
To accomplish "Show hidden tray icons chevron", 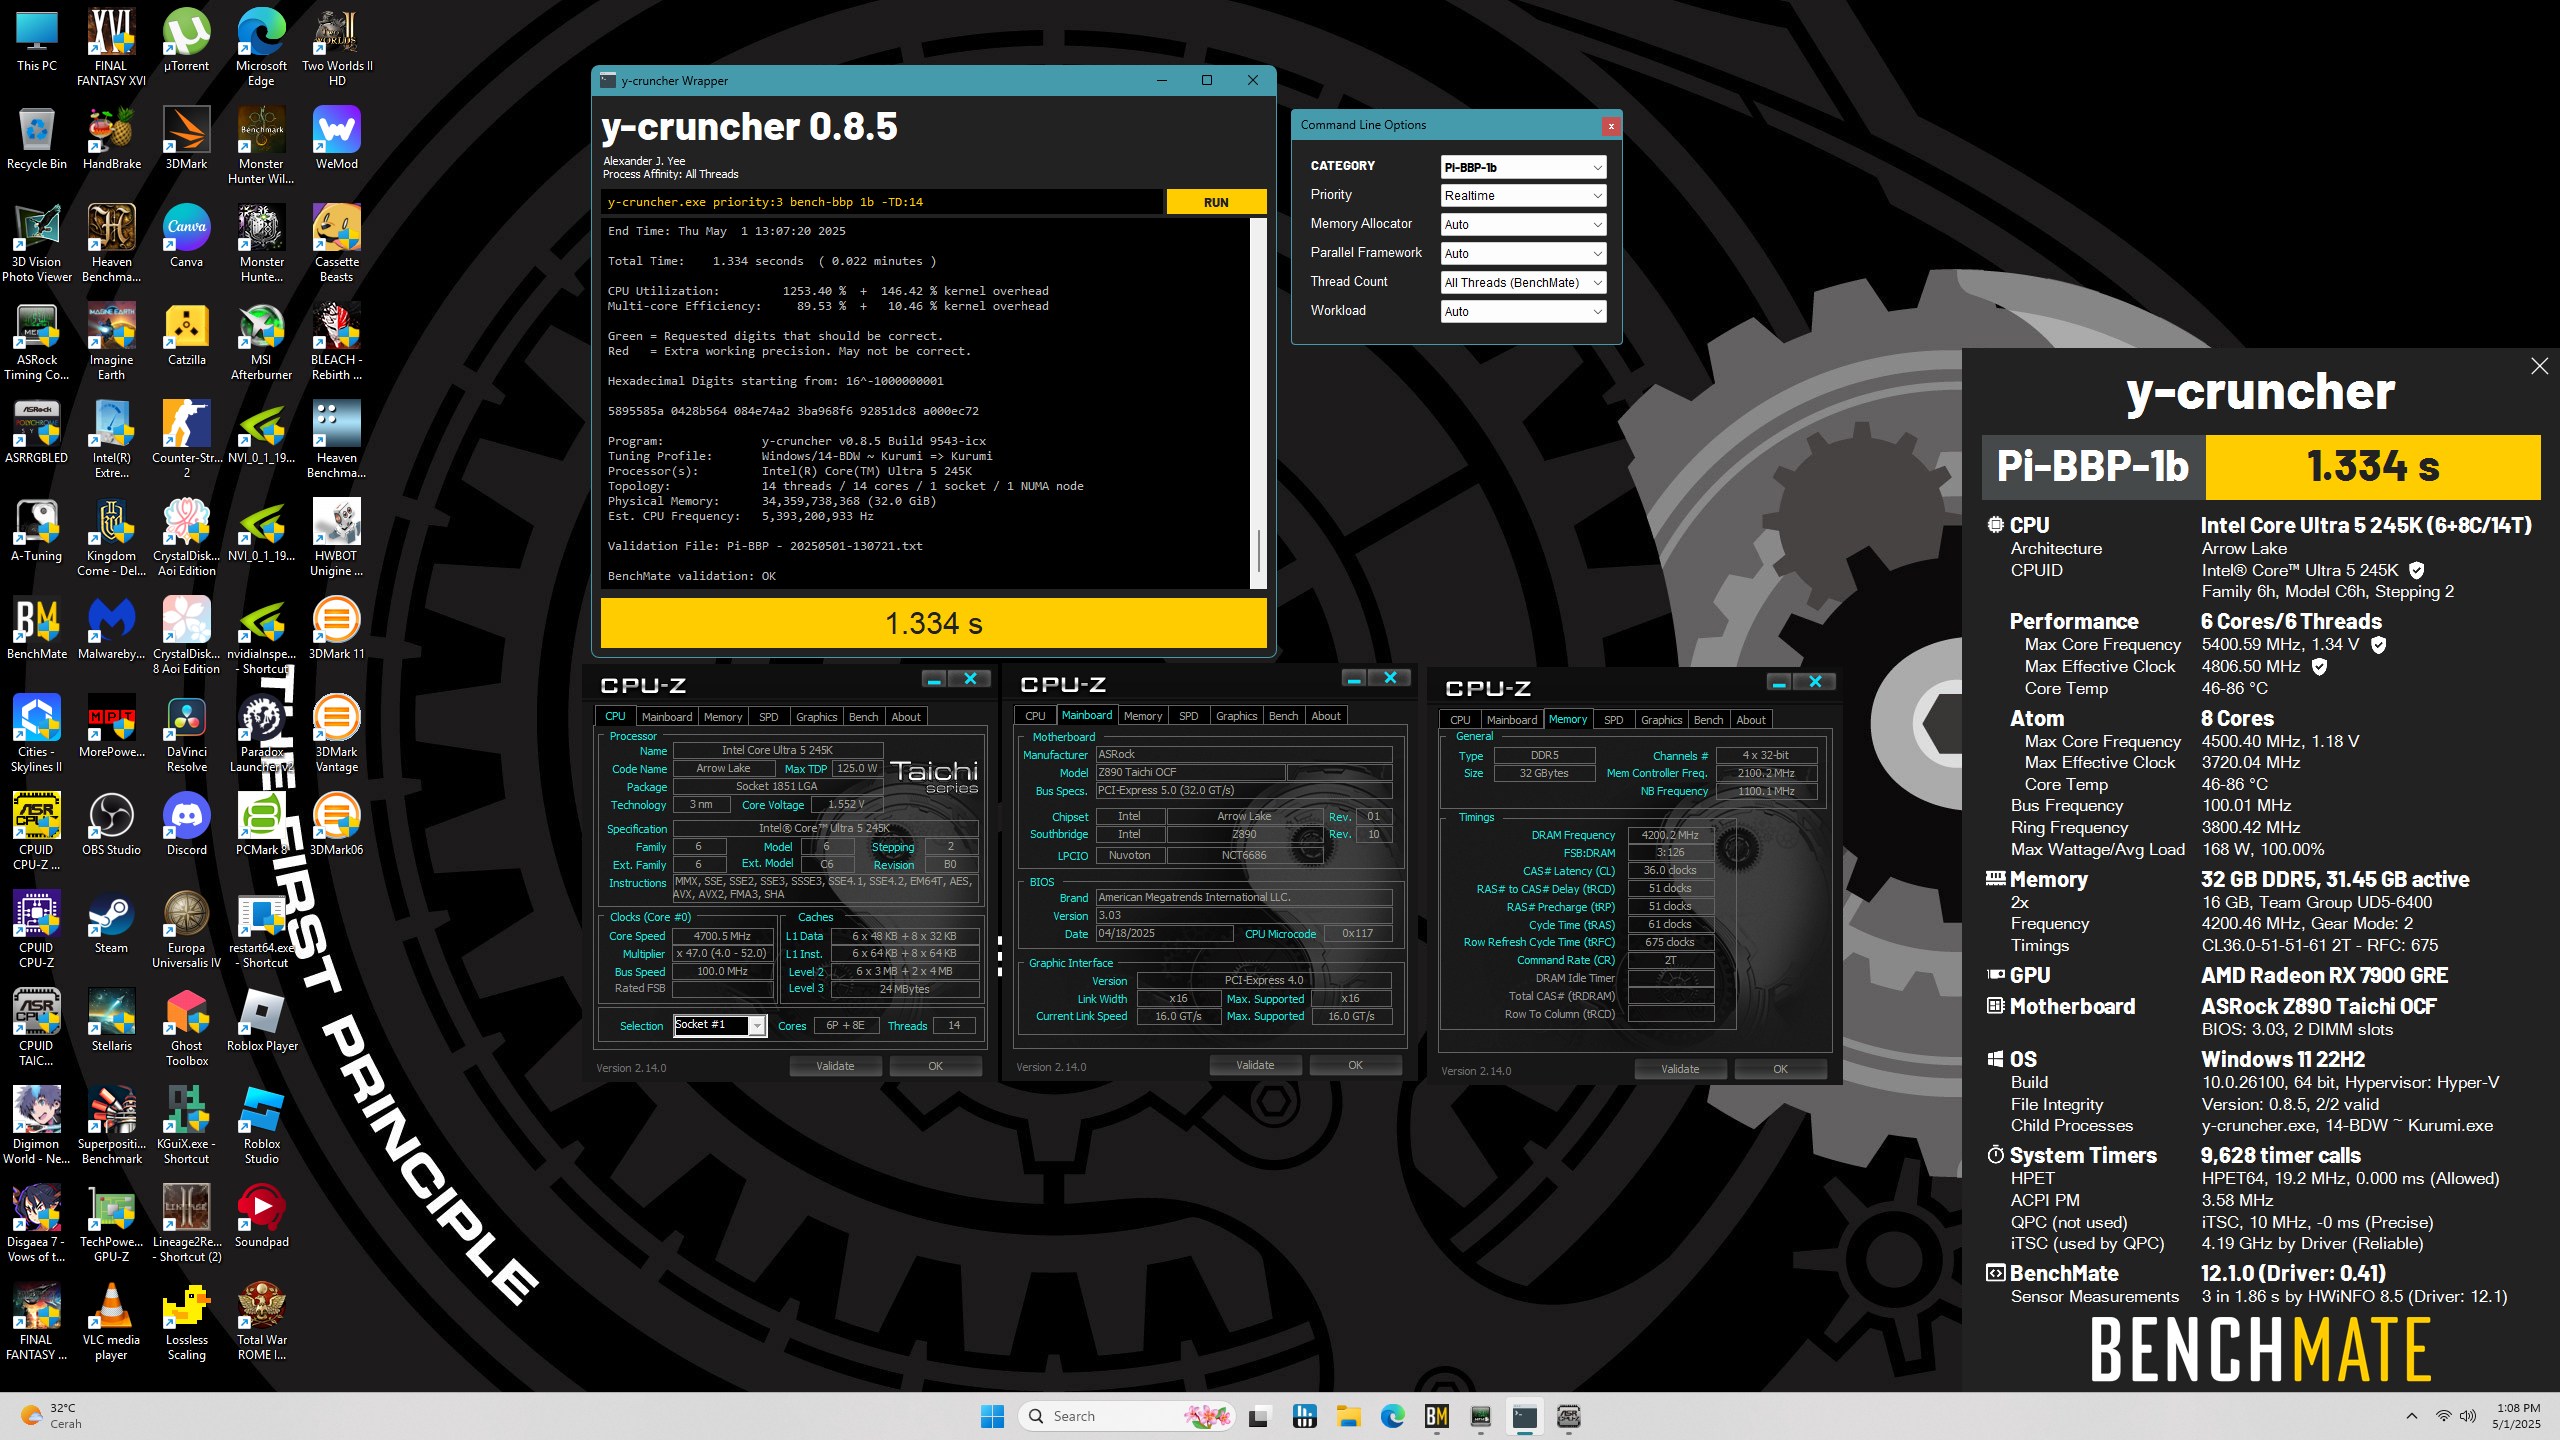I will click(x=2412, y=1416).
